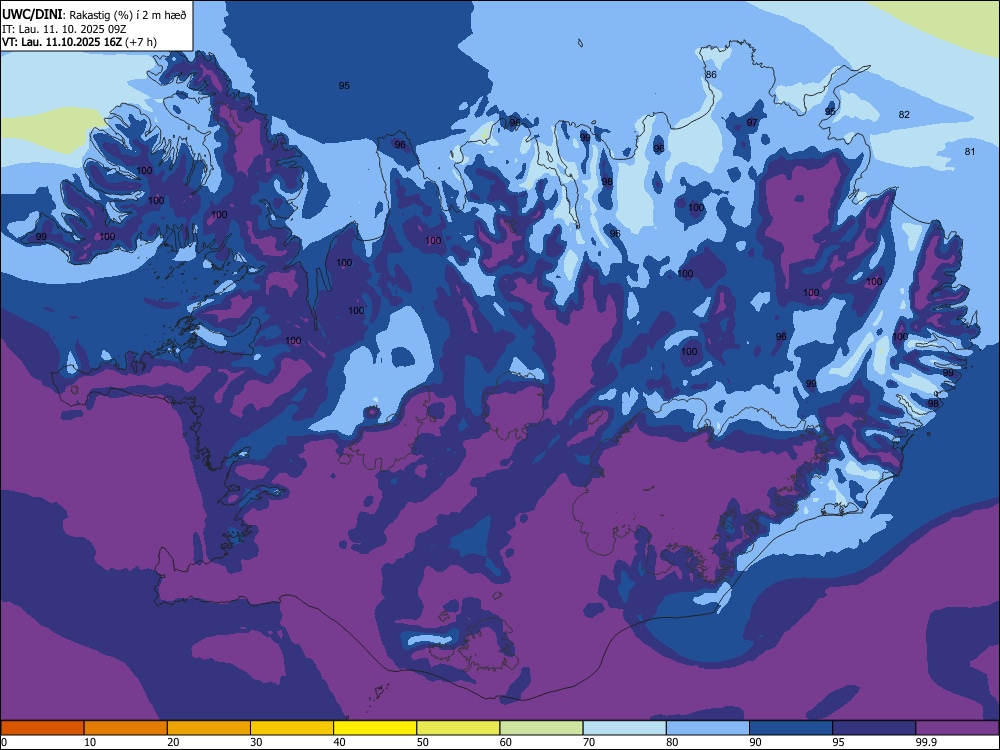Click the '81' humidity value on the map
Image resolution: width=1000 pixels, height=750 pixels.
(x=970, y=152)
